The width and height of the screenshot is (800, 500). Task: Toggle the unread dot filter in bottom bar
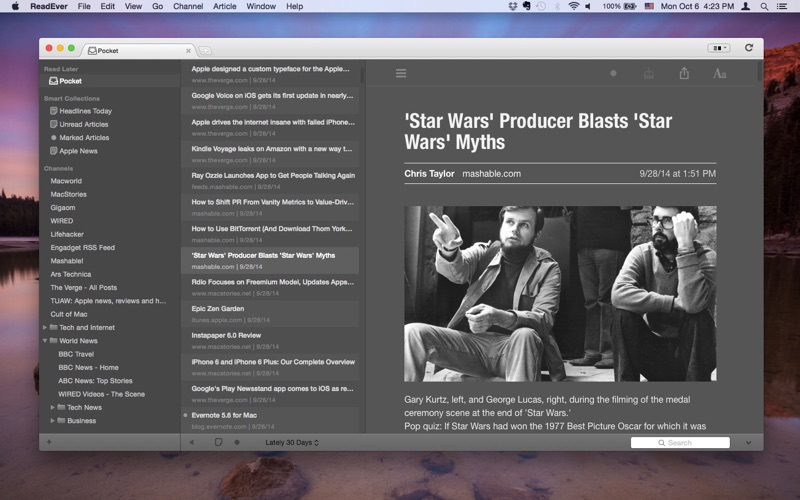[237, 442]
